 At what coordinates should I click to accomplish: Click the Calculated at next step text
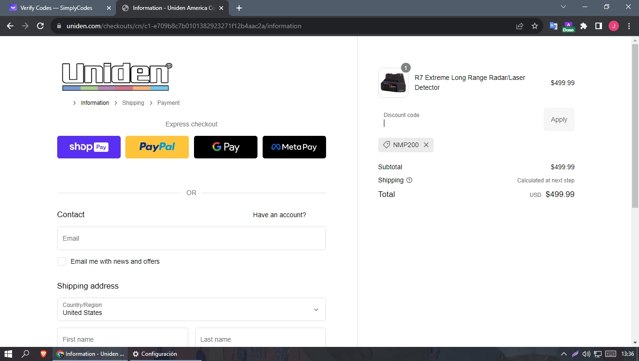click(x=546, y=180)
